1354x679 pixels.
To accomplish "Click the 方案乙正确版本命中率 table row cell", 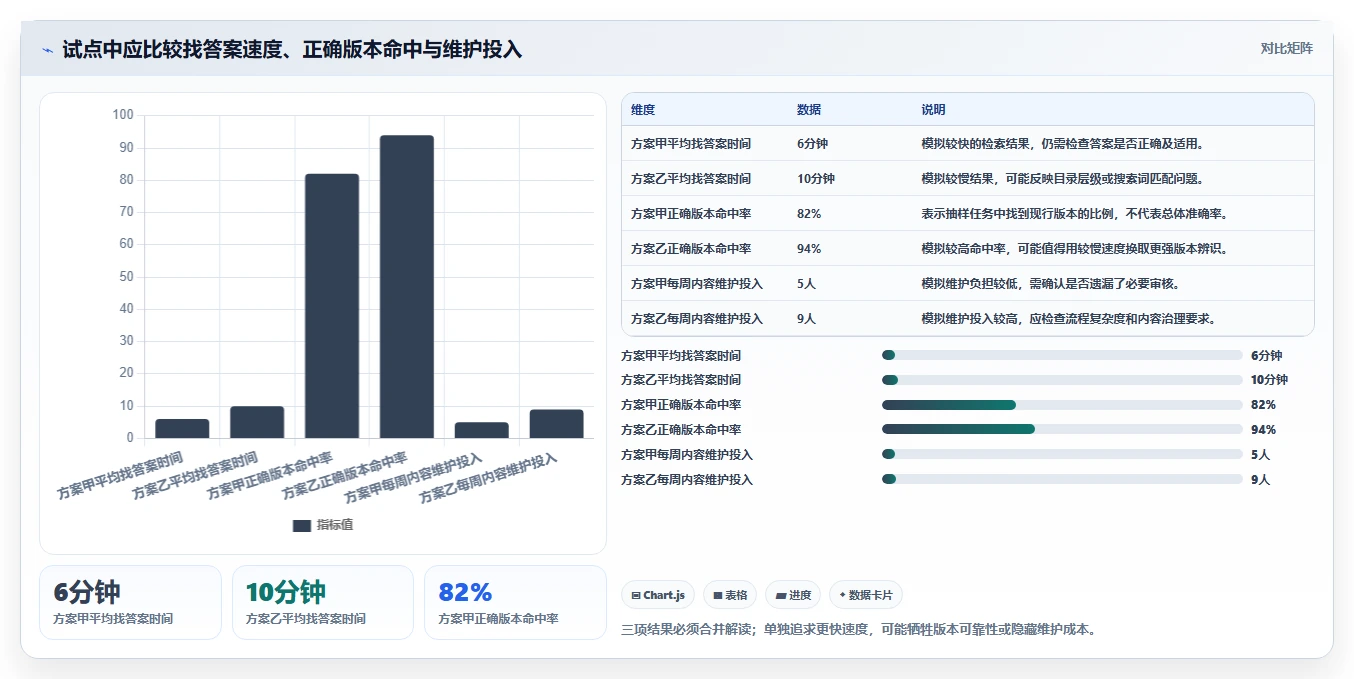I will [x=691, y=249].
